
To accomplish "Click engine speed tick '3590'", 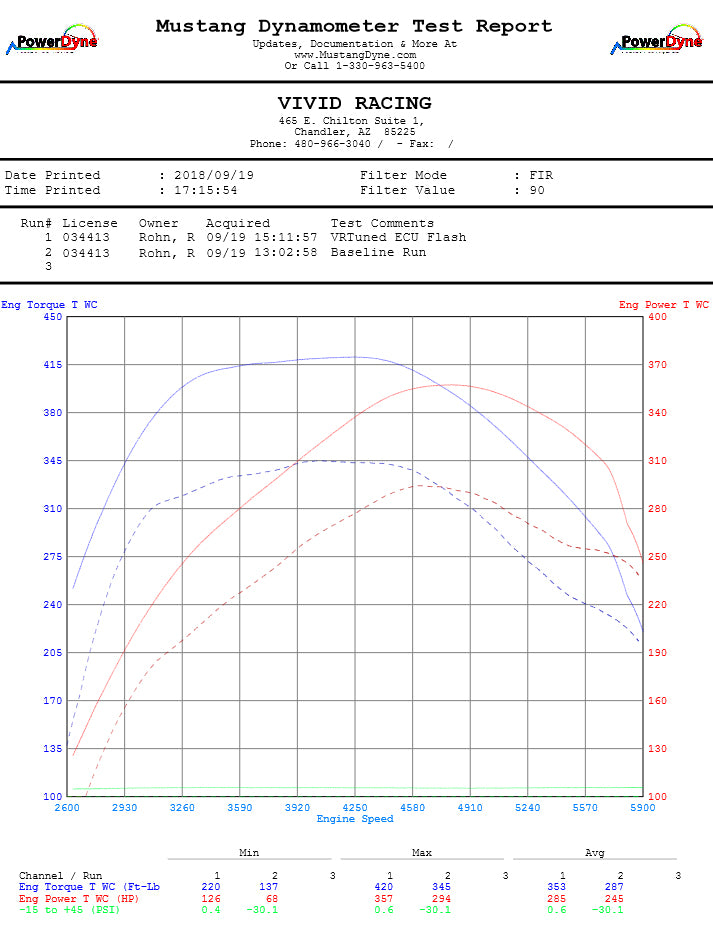I will (240, 808).
